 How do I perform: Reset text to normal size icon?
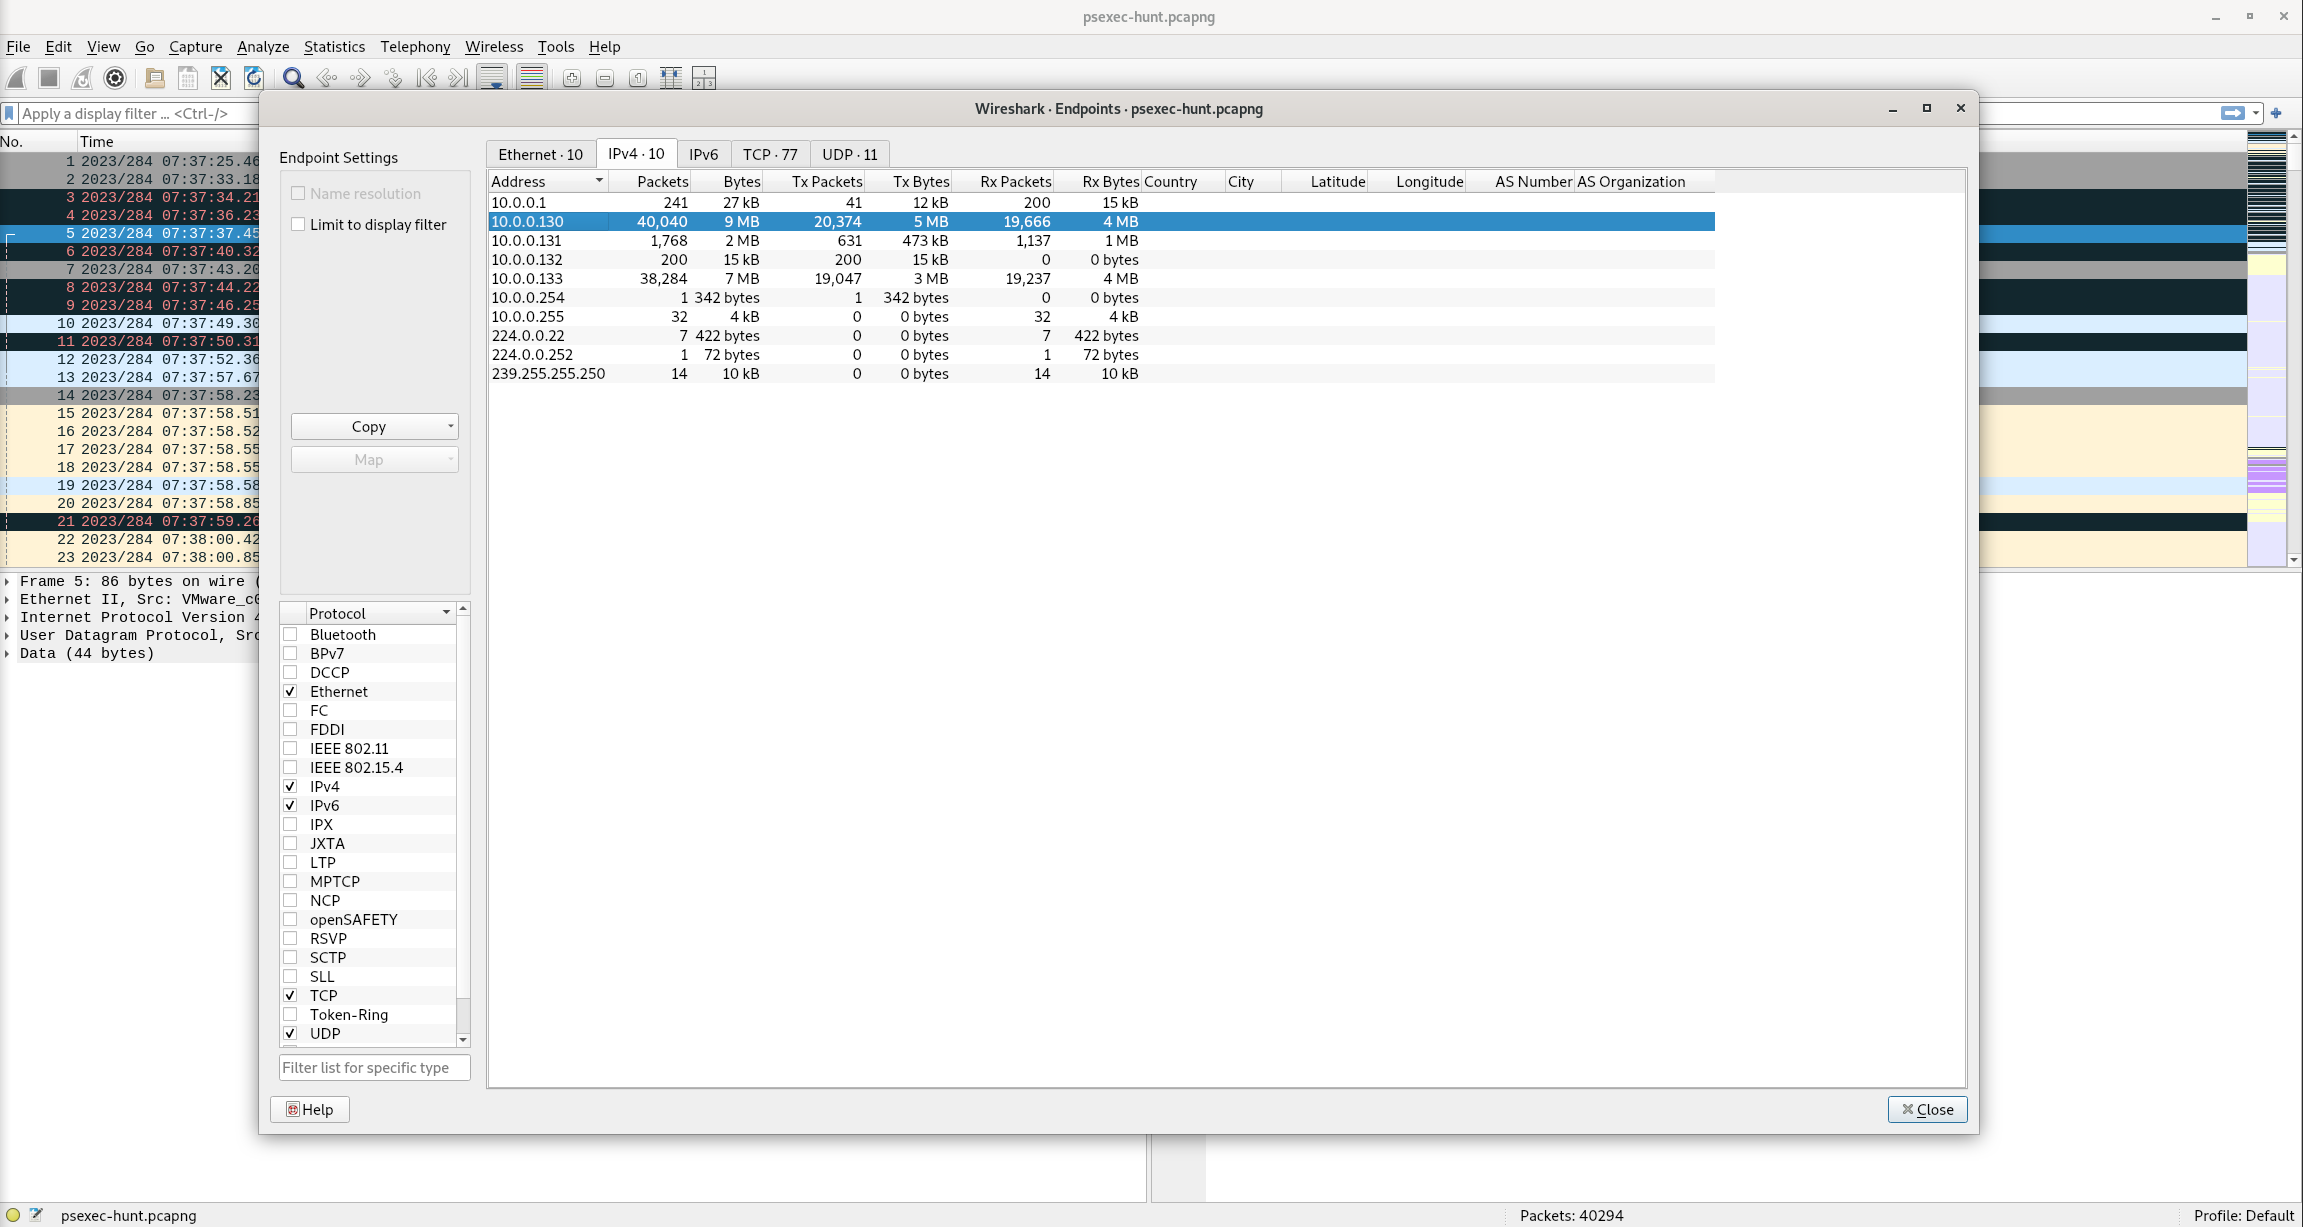point(638,78)
